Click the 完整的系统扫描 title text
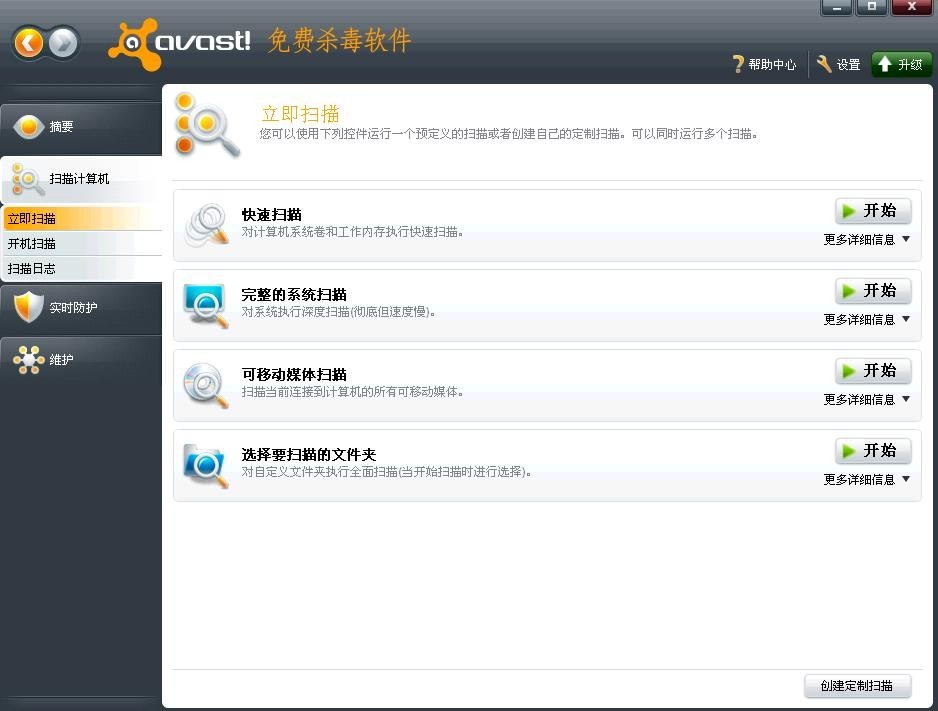The image size is (938, 711). click(294, 295)
